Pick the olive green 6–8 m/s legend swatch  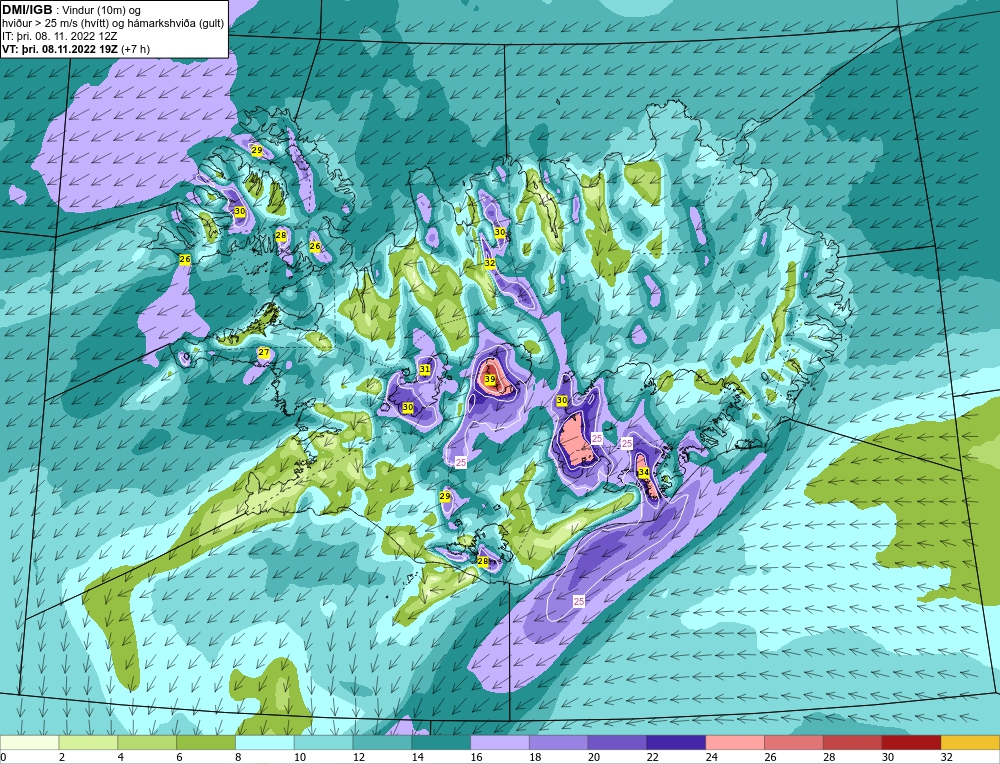(206, 742)
